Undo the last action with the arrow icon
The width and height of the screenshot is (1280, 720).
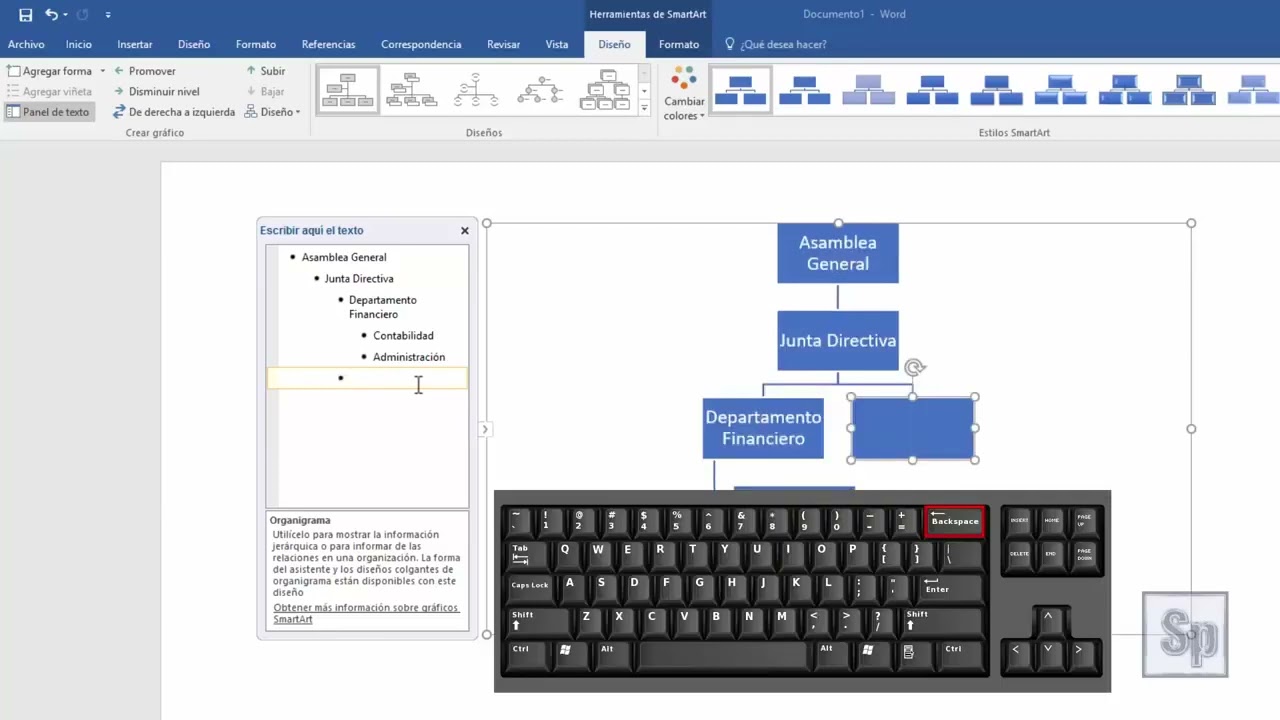point(51,15)
